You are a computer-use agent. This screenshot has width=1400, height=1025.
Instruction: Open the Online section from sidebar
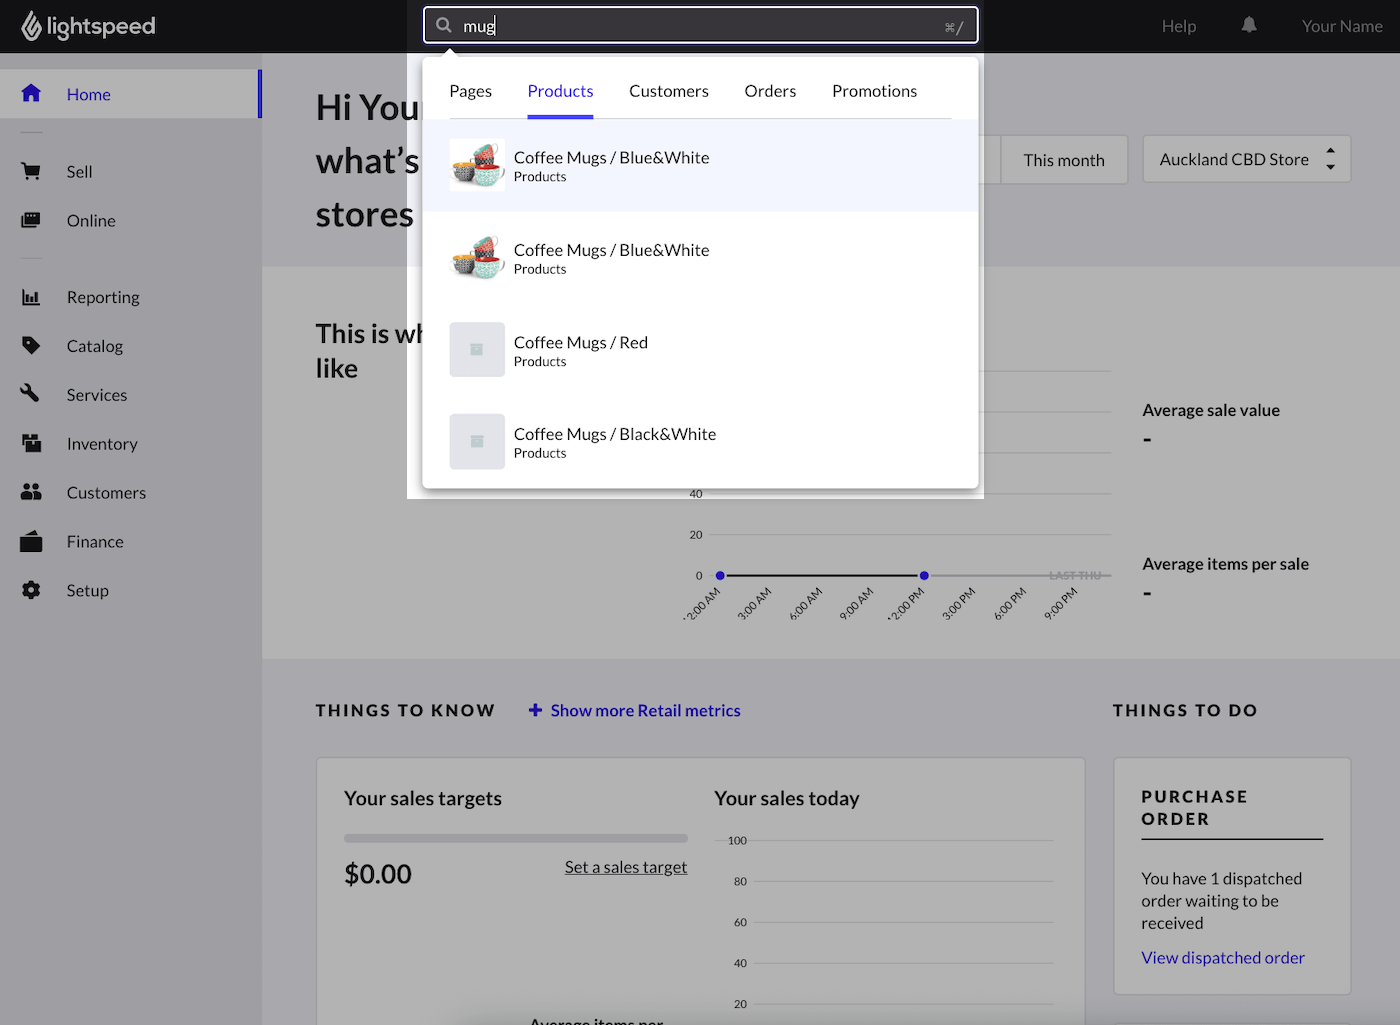point(91,220)
